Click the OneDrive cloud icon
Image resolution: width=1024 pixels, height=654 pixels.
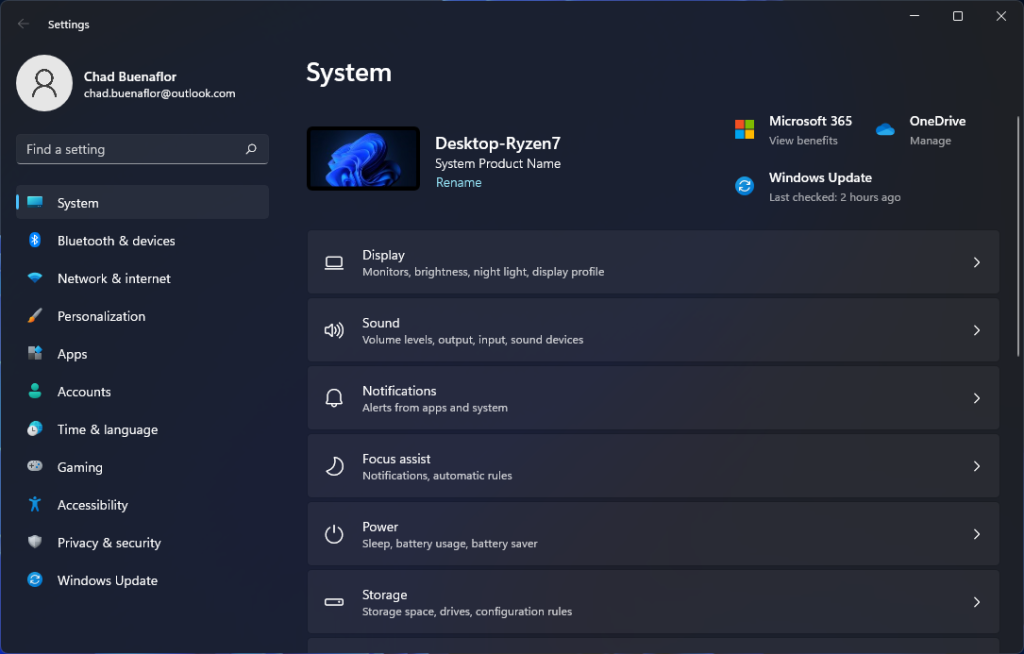coord(885,129)
